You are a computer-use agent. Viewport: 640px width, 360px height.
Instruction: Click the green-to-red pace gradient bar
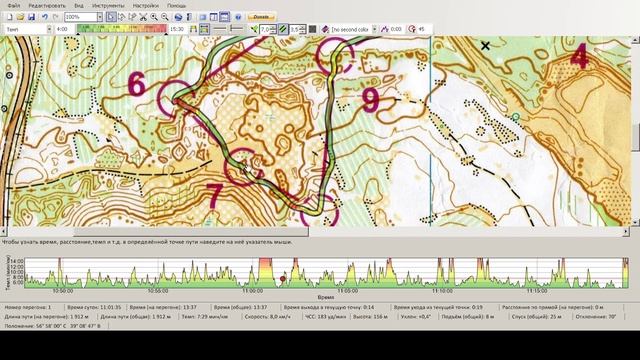coord(122,29)
